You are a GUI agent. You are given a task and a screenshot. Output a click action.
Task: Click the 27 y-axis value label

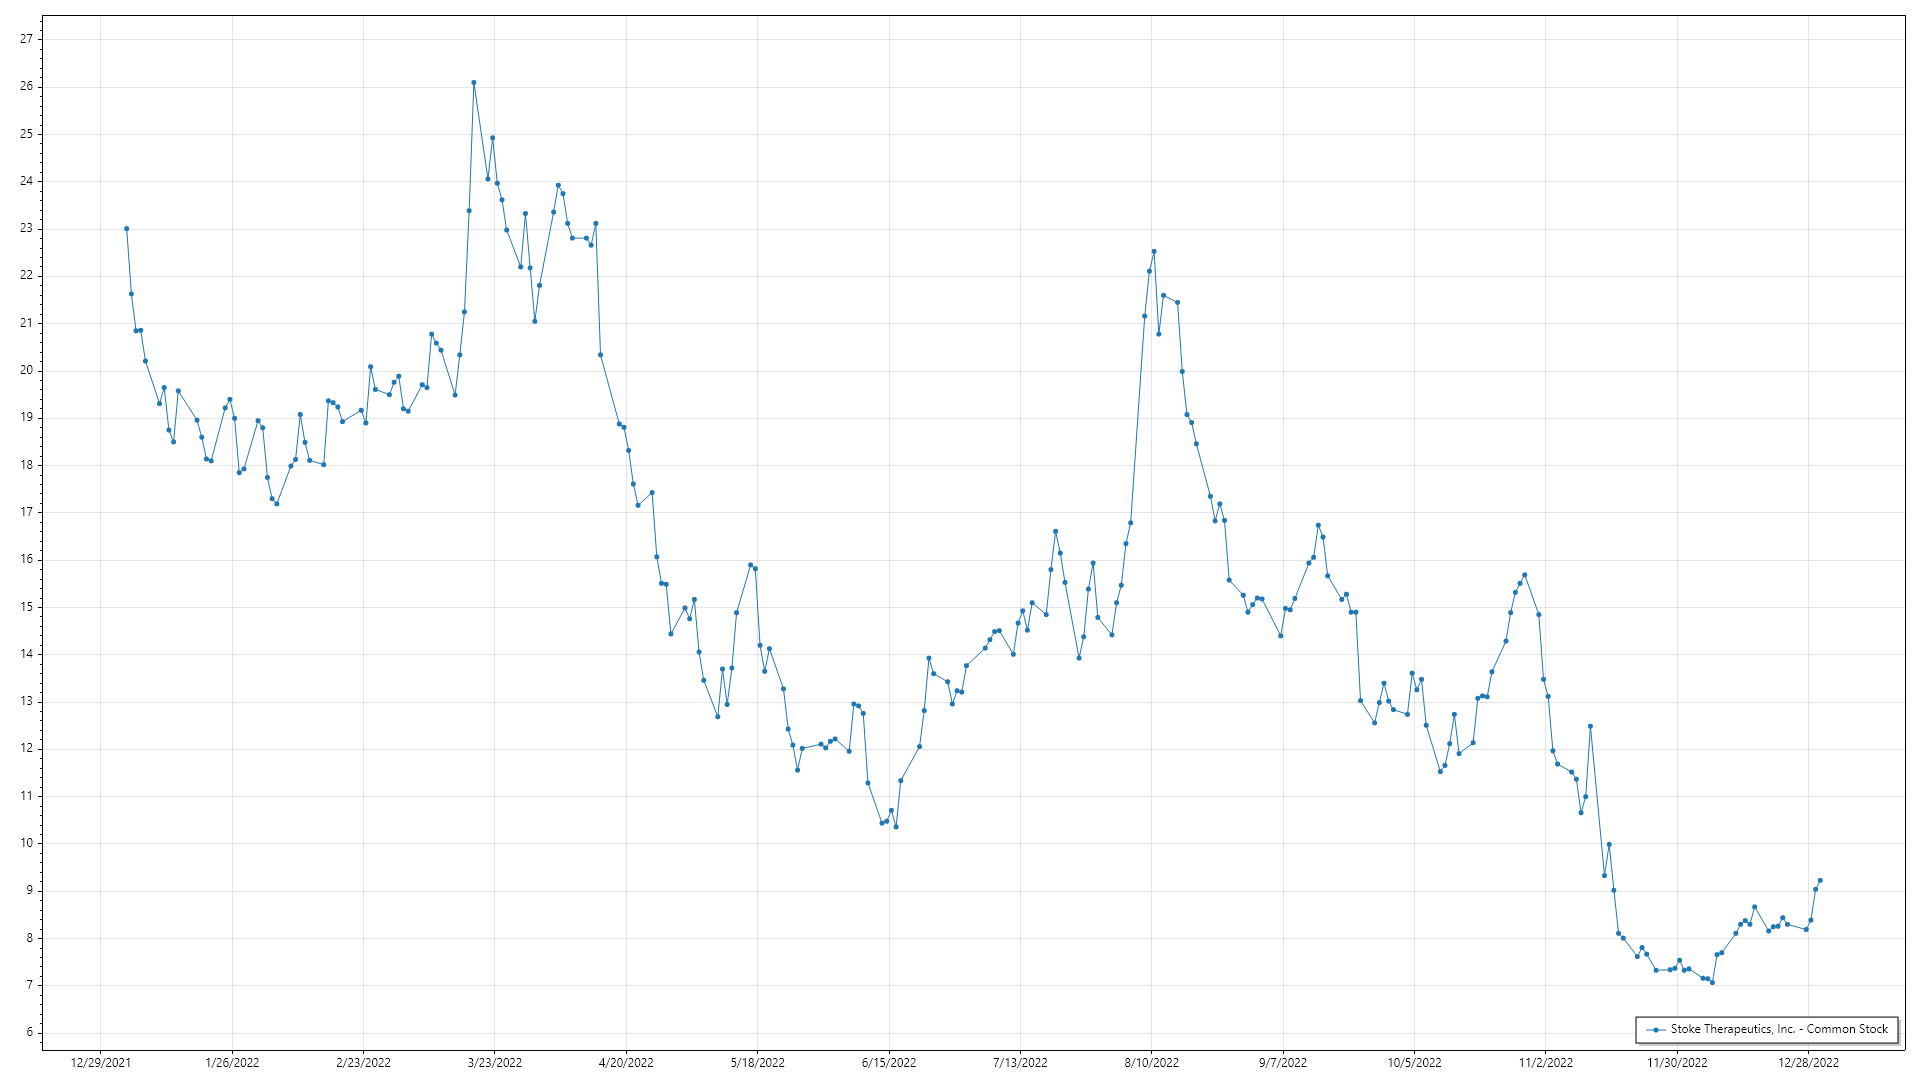pos(27,39)
